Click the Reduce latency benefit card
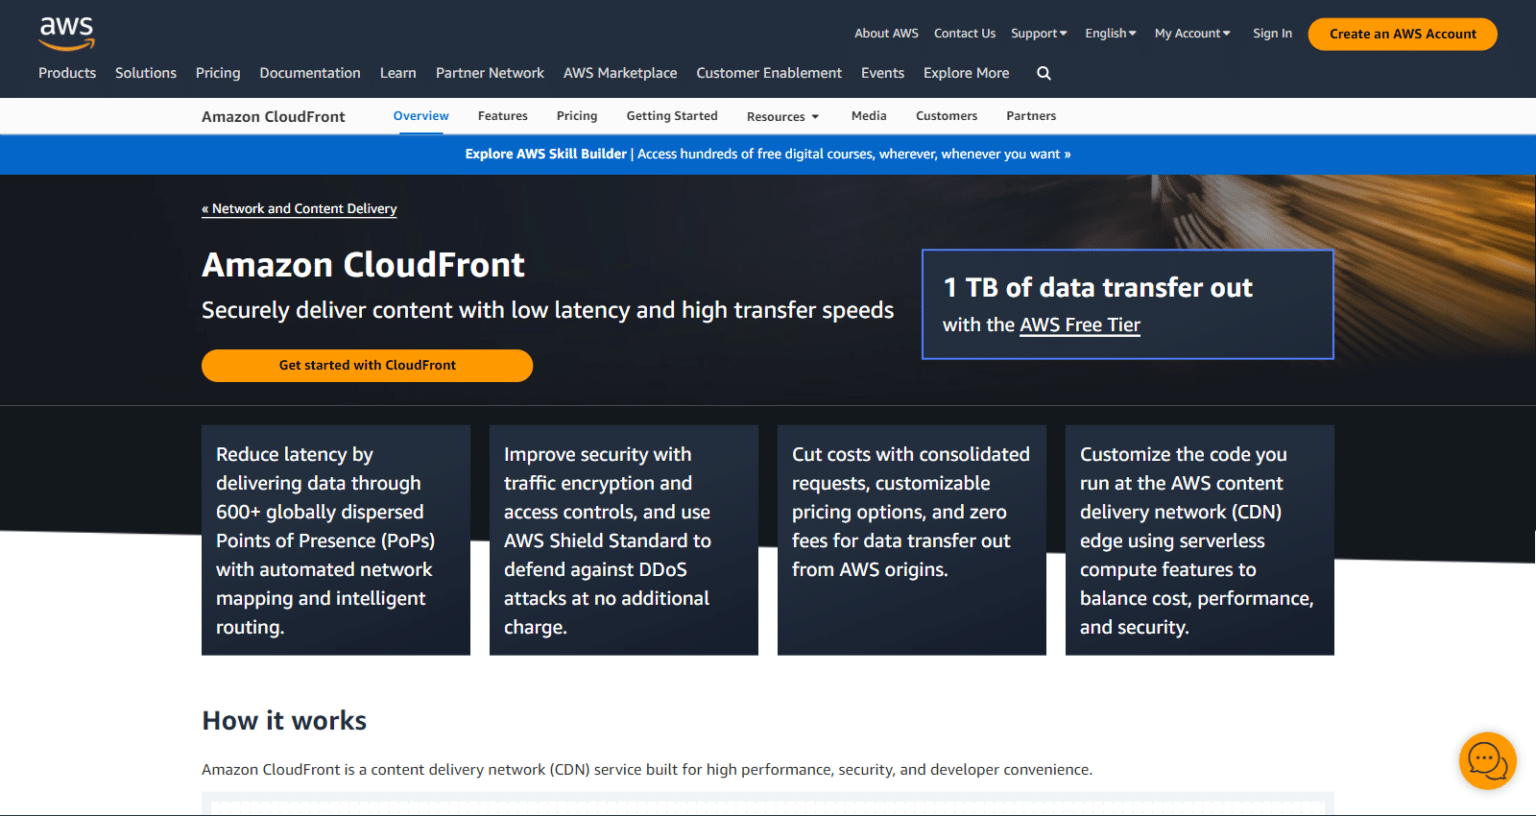 336,540
